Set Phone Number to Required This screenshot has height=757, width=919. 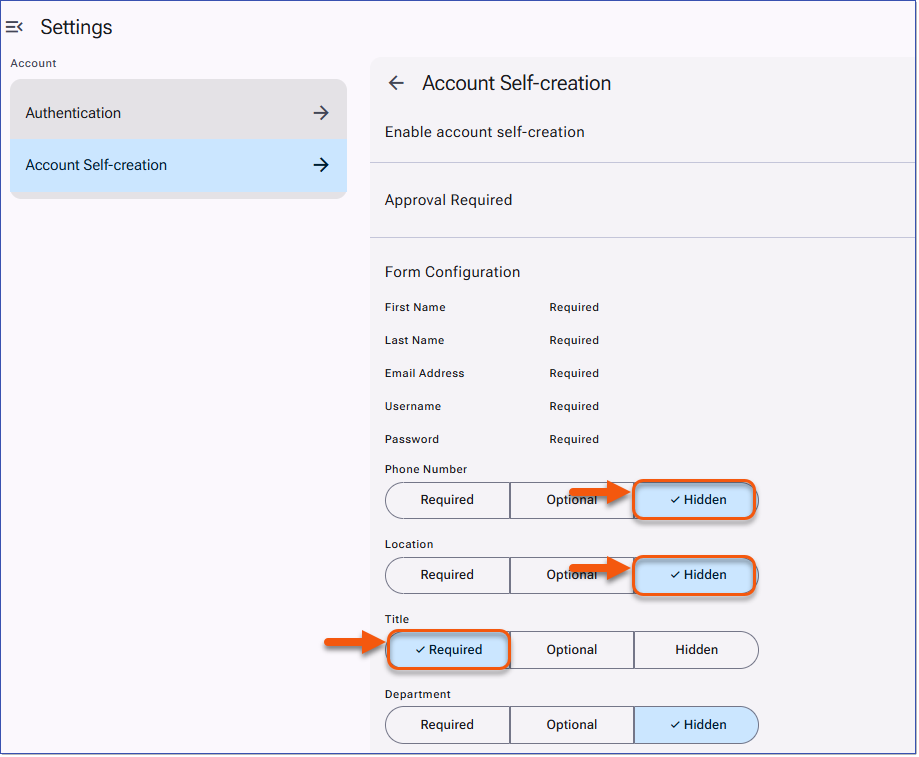(447, 500)
